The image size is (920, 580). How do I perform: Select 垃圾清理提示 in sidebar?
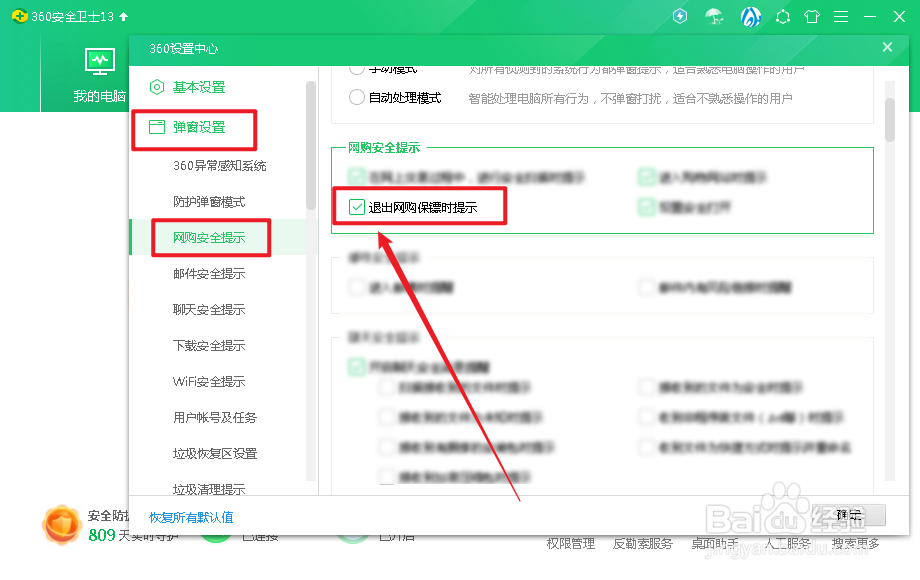(209, 489)
